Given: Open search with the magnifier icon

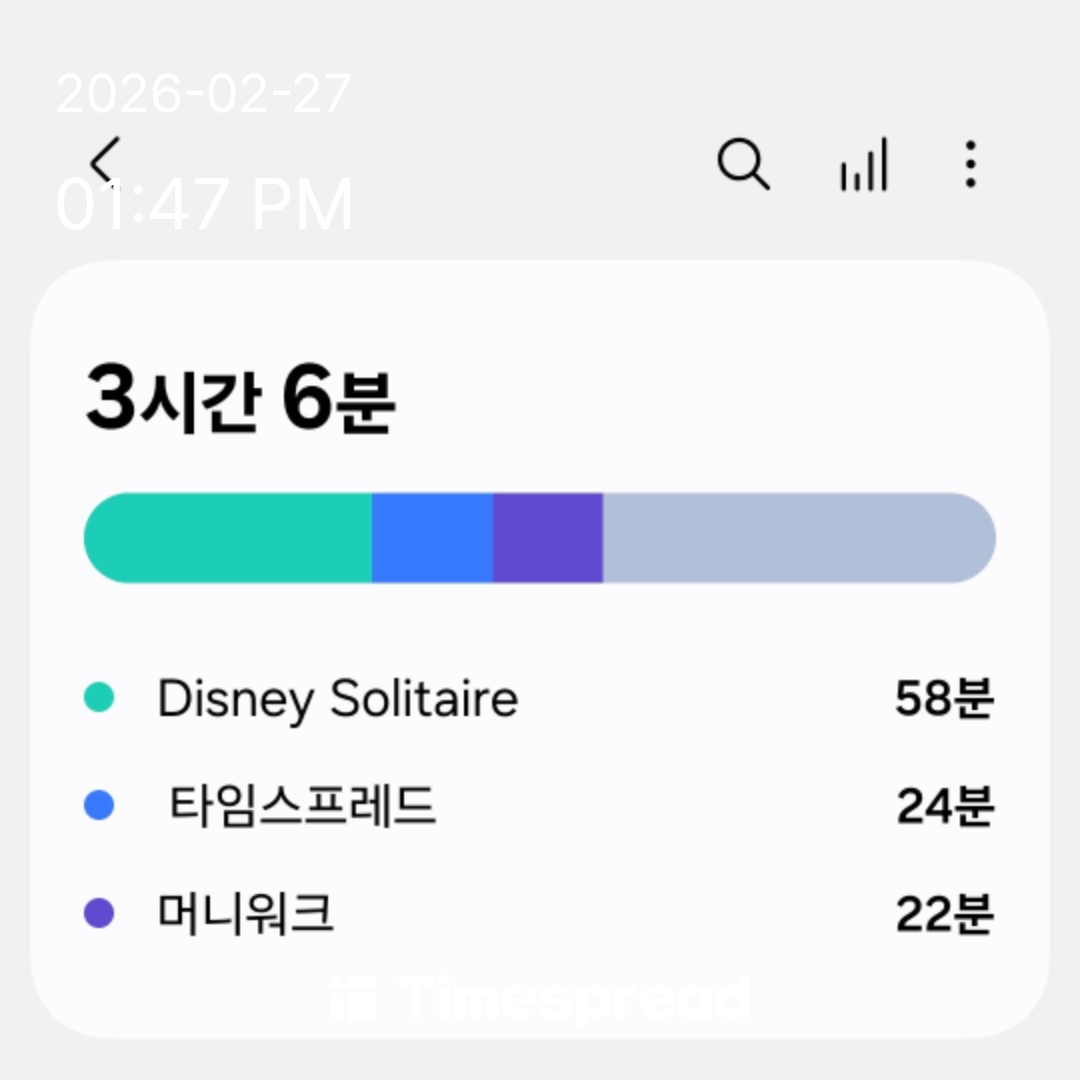Looking at the screenshot, I should pos(743,164).
